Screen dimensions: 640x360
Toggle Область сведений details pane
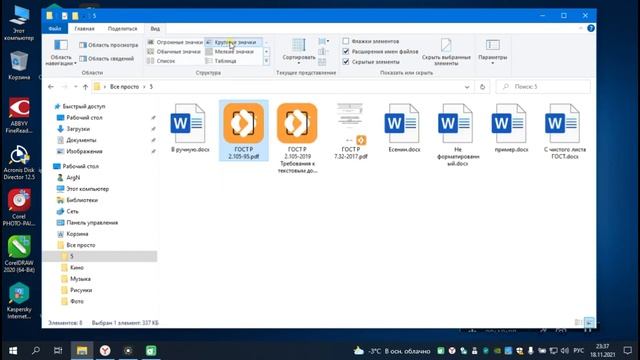107,58
